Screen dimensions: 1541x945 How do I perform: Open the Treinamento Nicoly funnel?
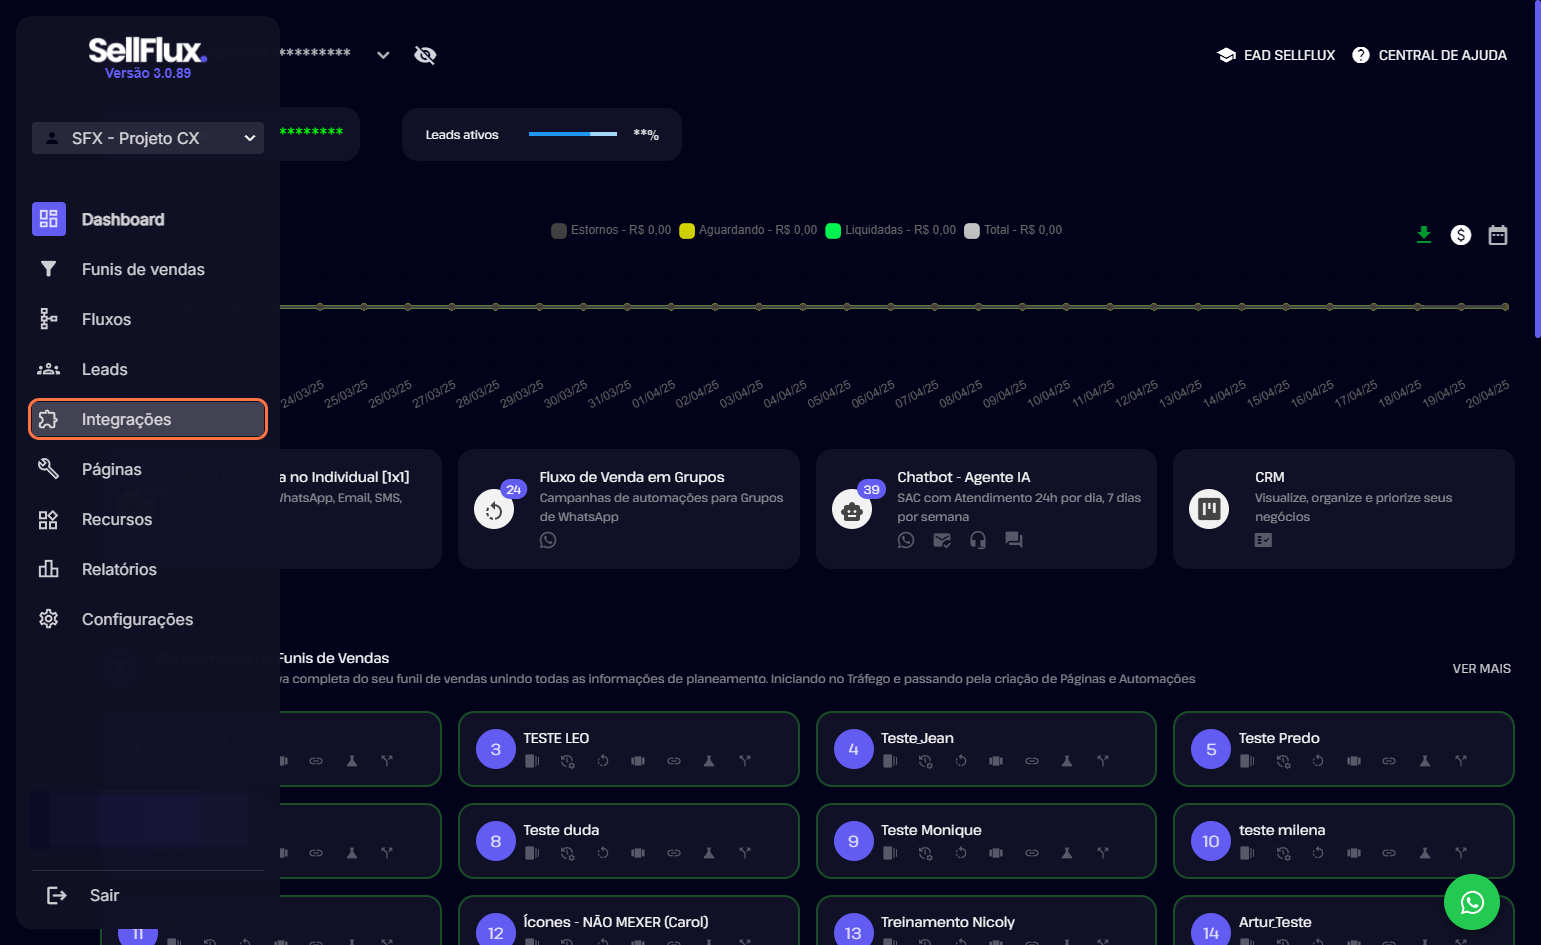coord(986,921)
